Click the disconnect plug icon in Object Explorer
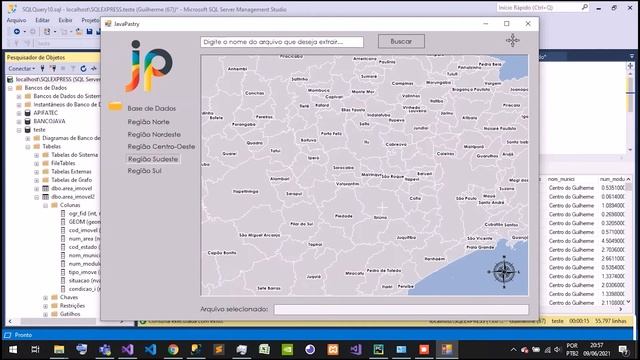This screenshot has width=640, height=360. (53, 68)
